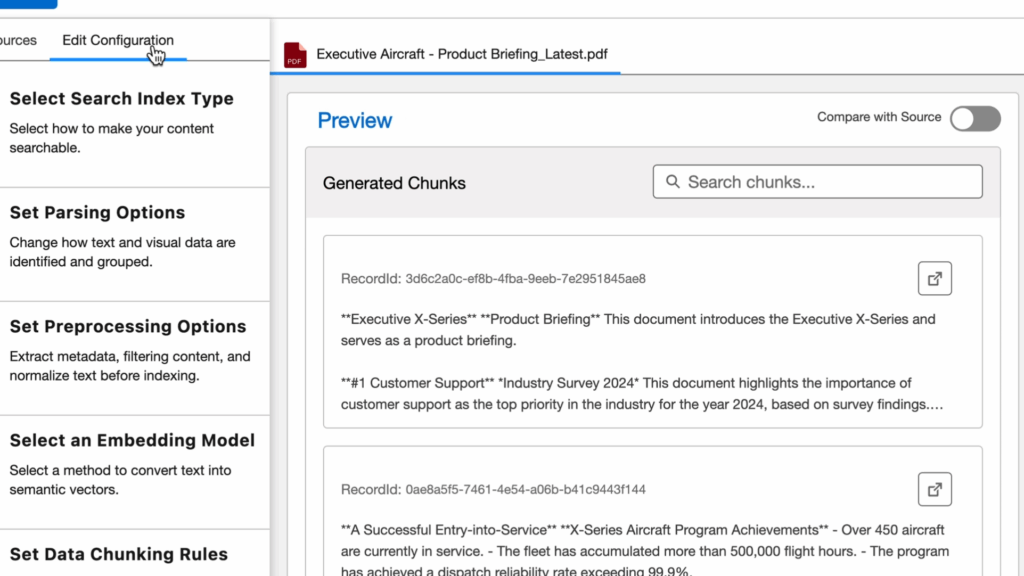1024x576 pixels.
Task: Click the red PDF file icon
Action: [x=295, y=55]
